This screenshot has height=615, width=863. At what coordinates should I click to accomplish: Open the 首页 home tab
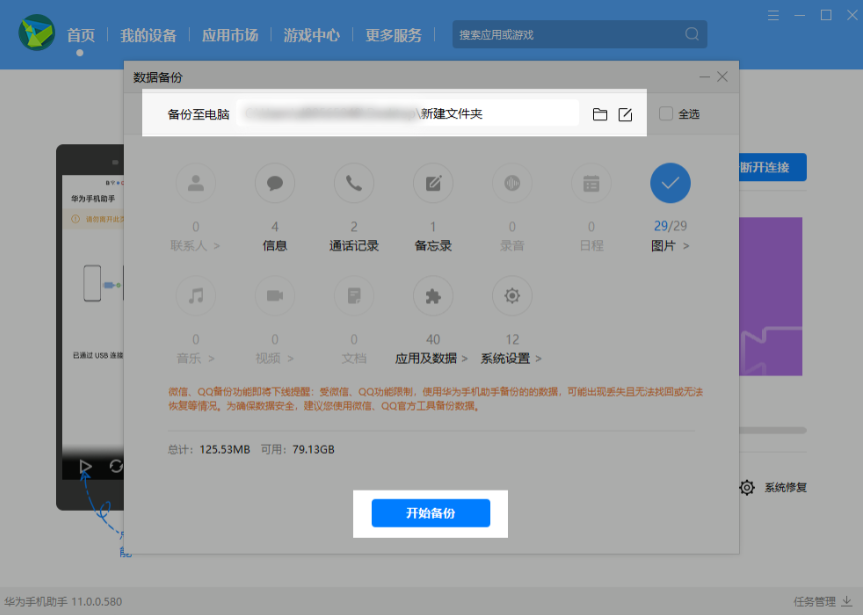80,35
